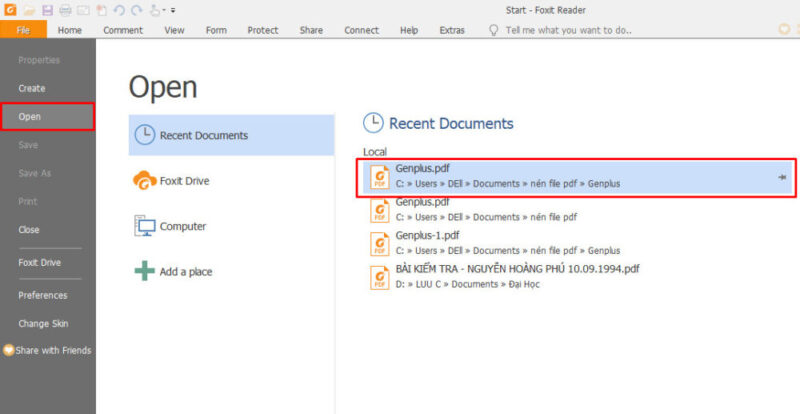The width and height of the screenshot is (800, 414).
Task: Click the Computer monitor icon
Action: 145,226
